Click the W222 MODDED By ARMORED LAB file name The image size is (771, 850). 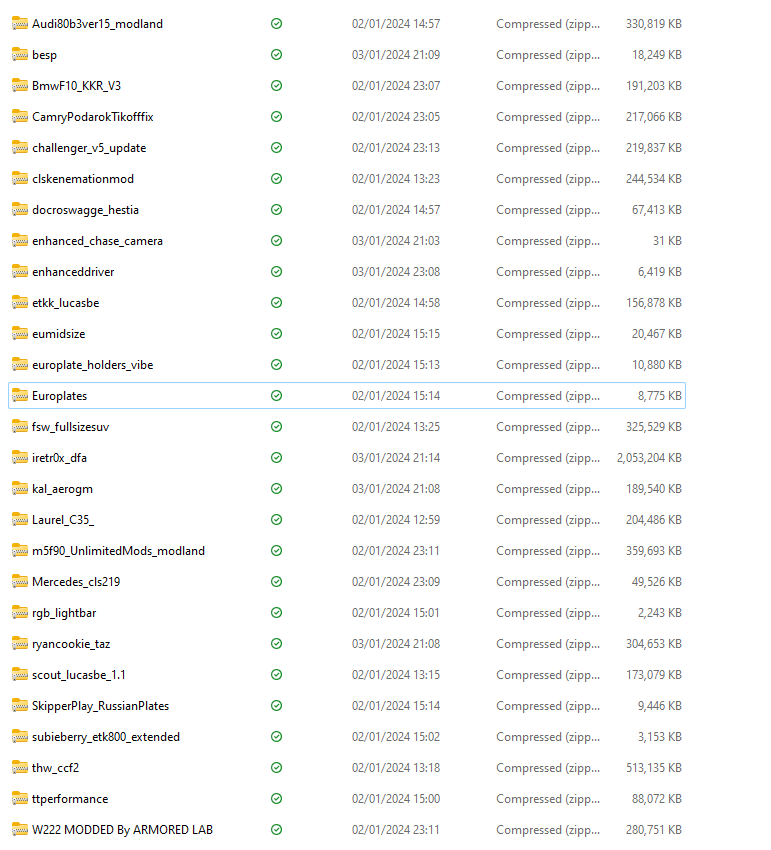pos(123,830)
